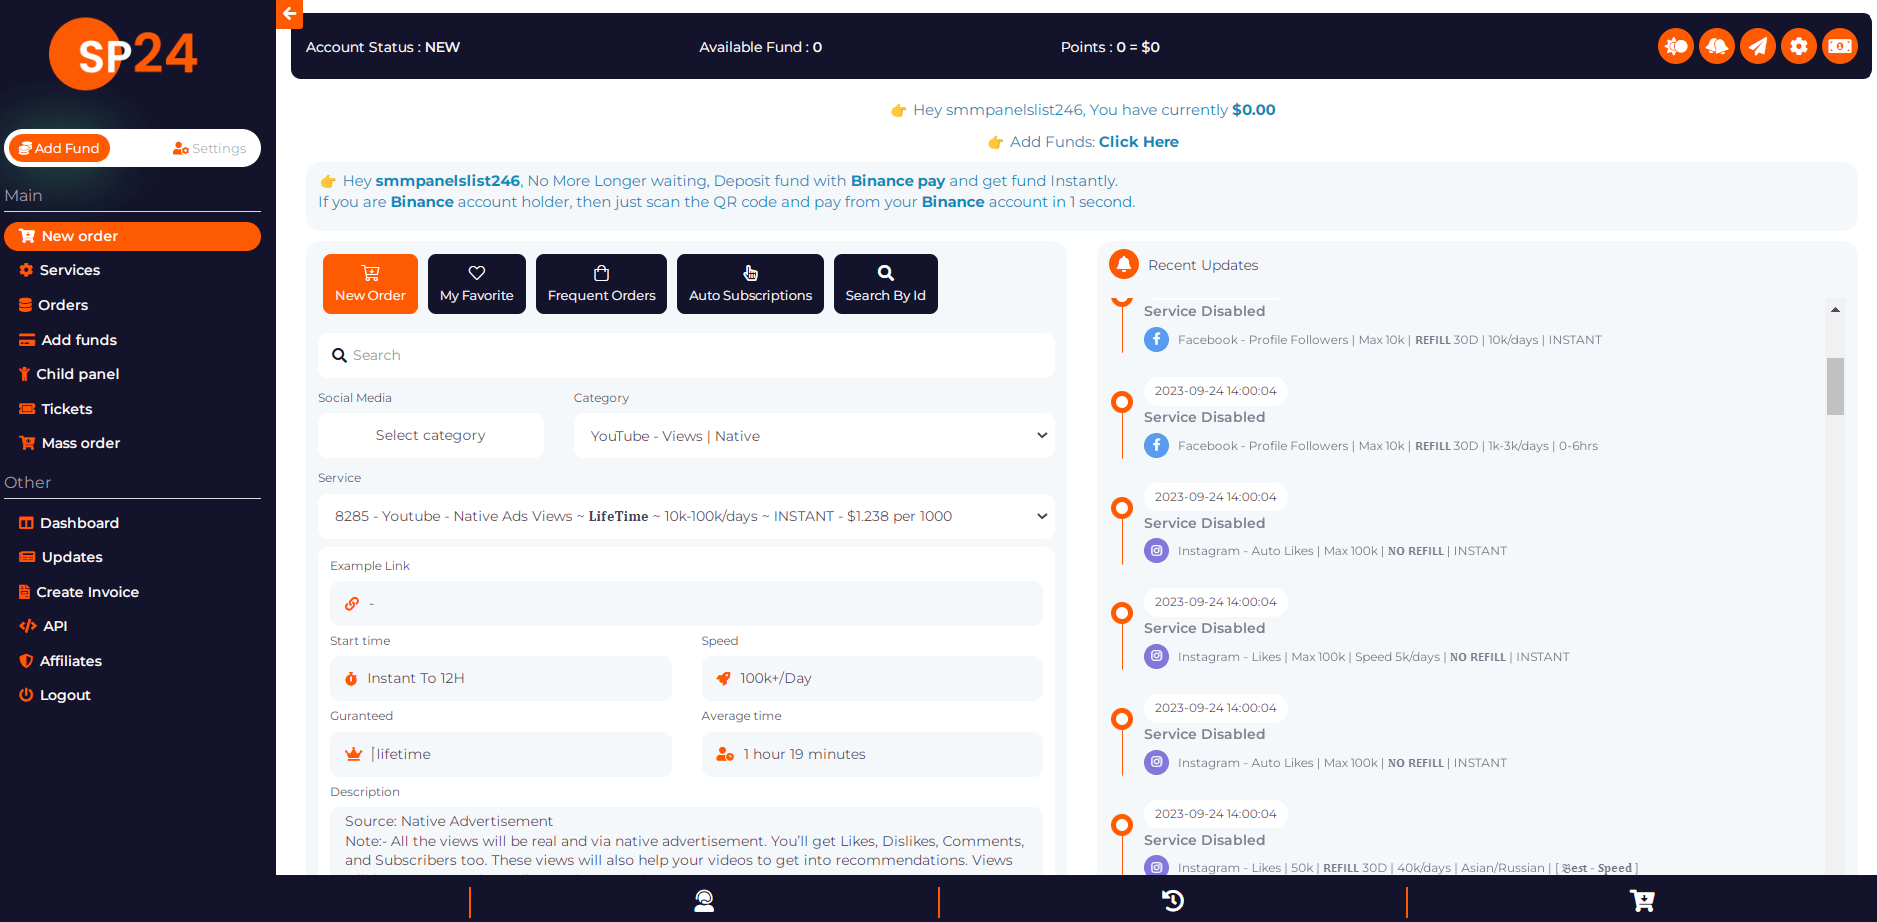Open Search By Id panel

point(885,283)
